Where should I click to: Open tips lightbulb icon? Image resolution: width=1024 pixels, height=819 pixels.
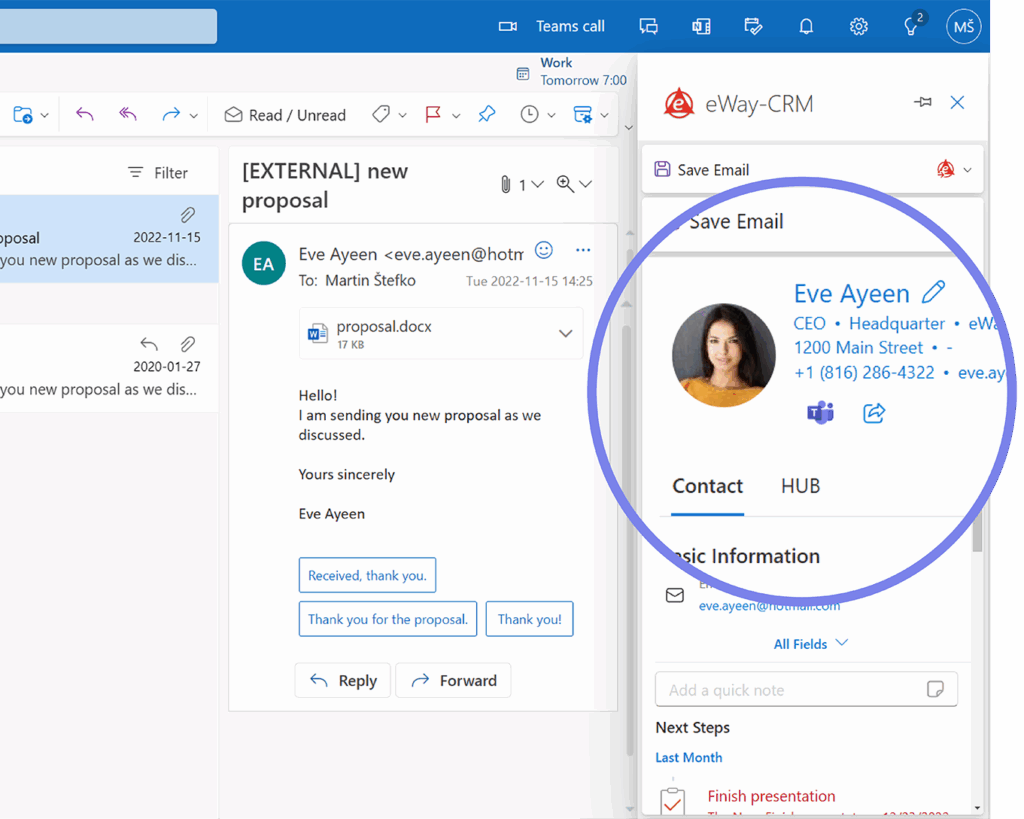tap(912, 26)
